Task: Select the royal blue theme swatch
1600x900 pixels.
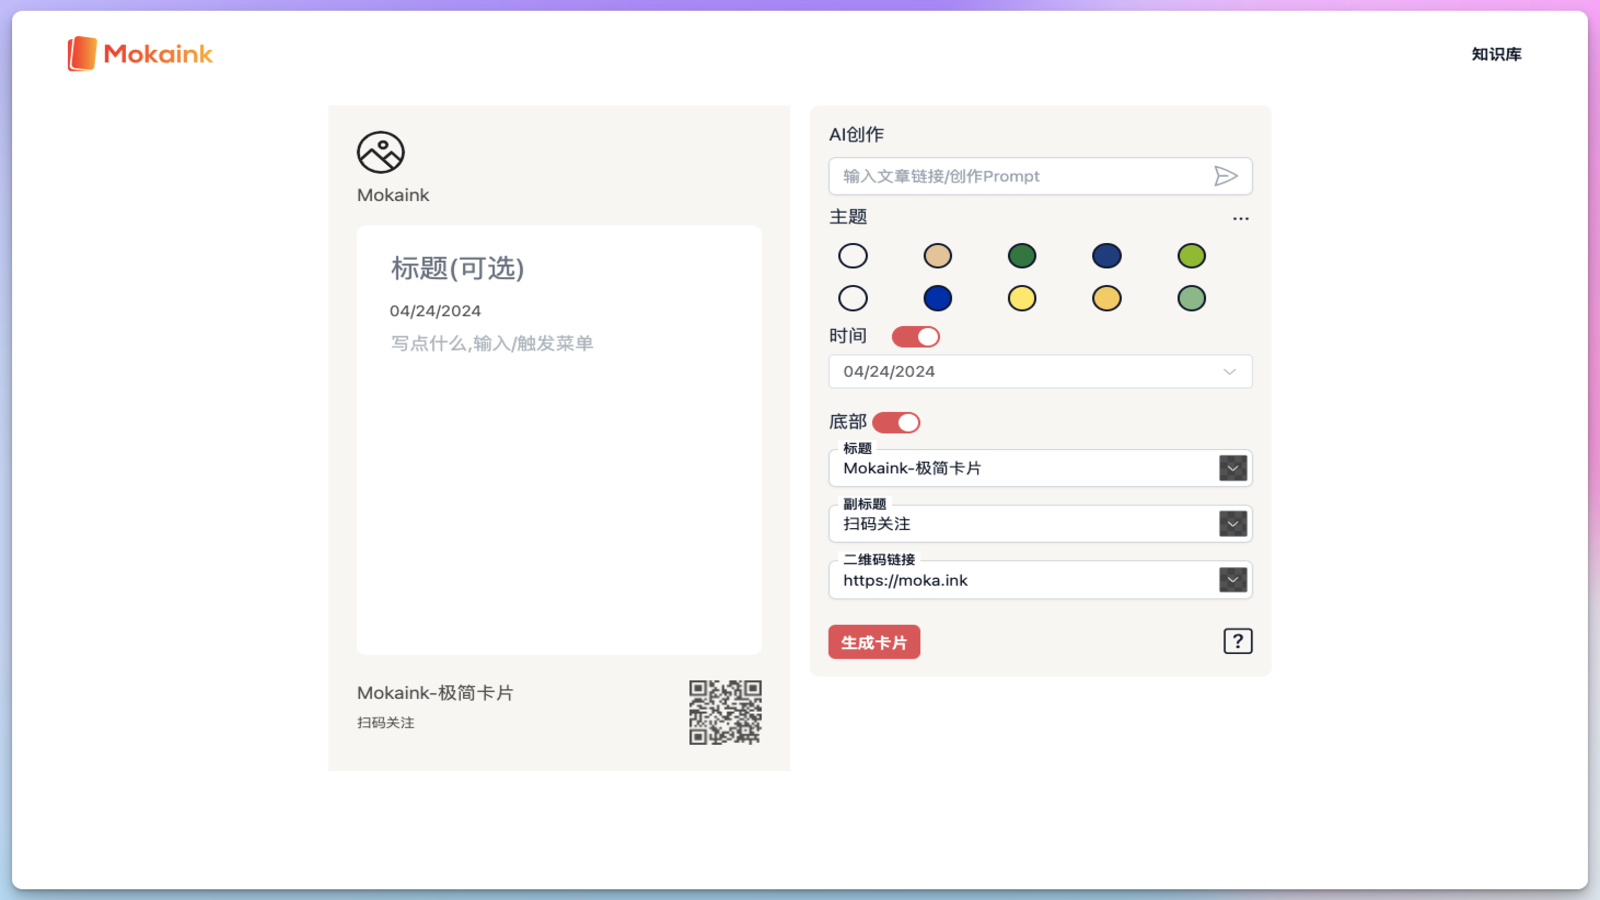Action: click(x=937, y=298)
